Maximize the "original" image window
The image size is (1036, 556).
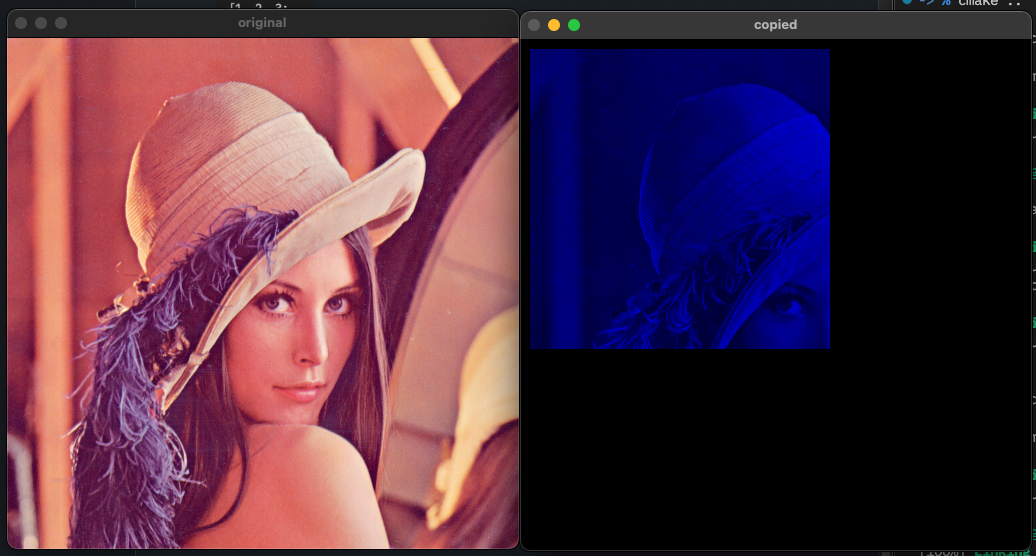coord(61,23)
